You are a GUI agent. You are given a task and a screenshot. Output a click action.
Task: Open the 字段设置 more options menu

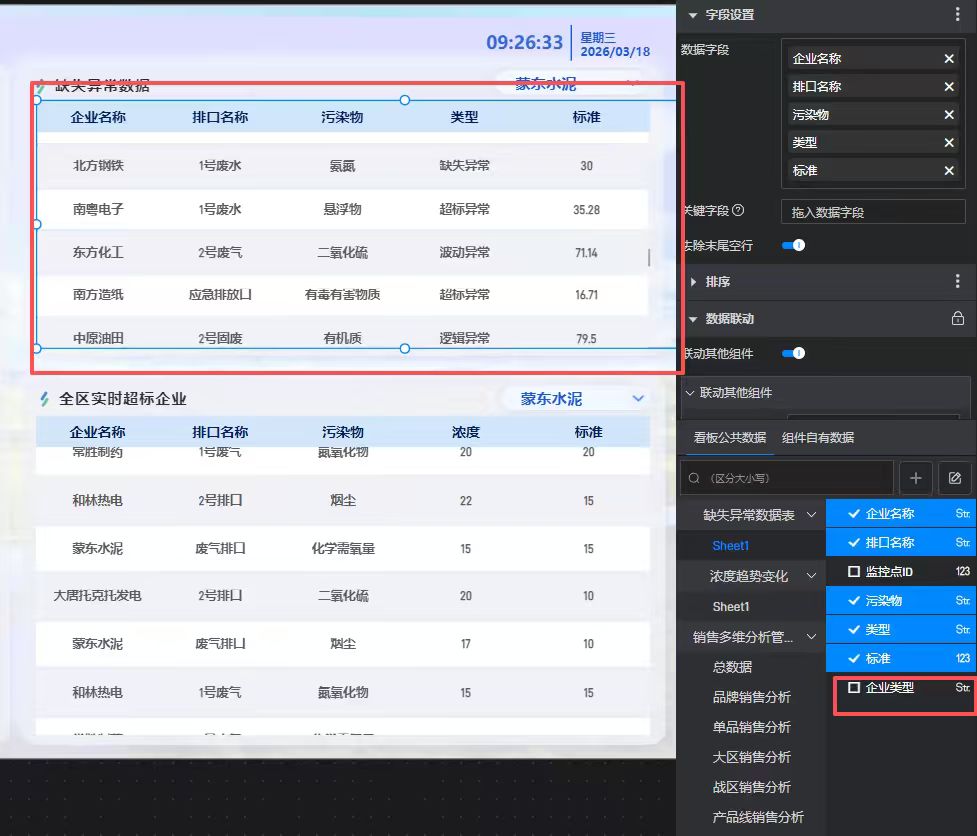coord(958,15)
